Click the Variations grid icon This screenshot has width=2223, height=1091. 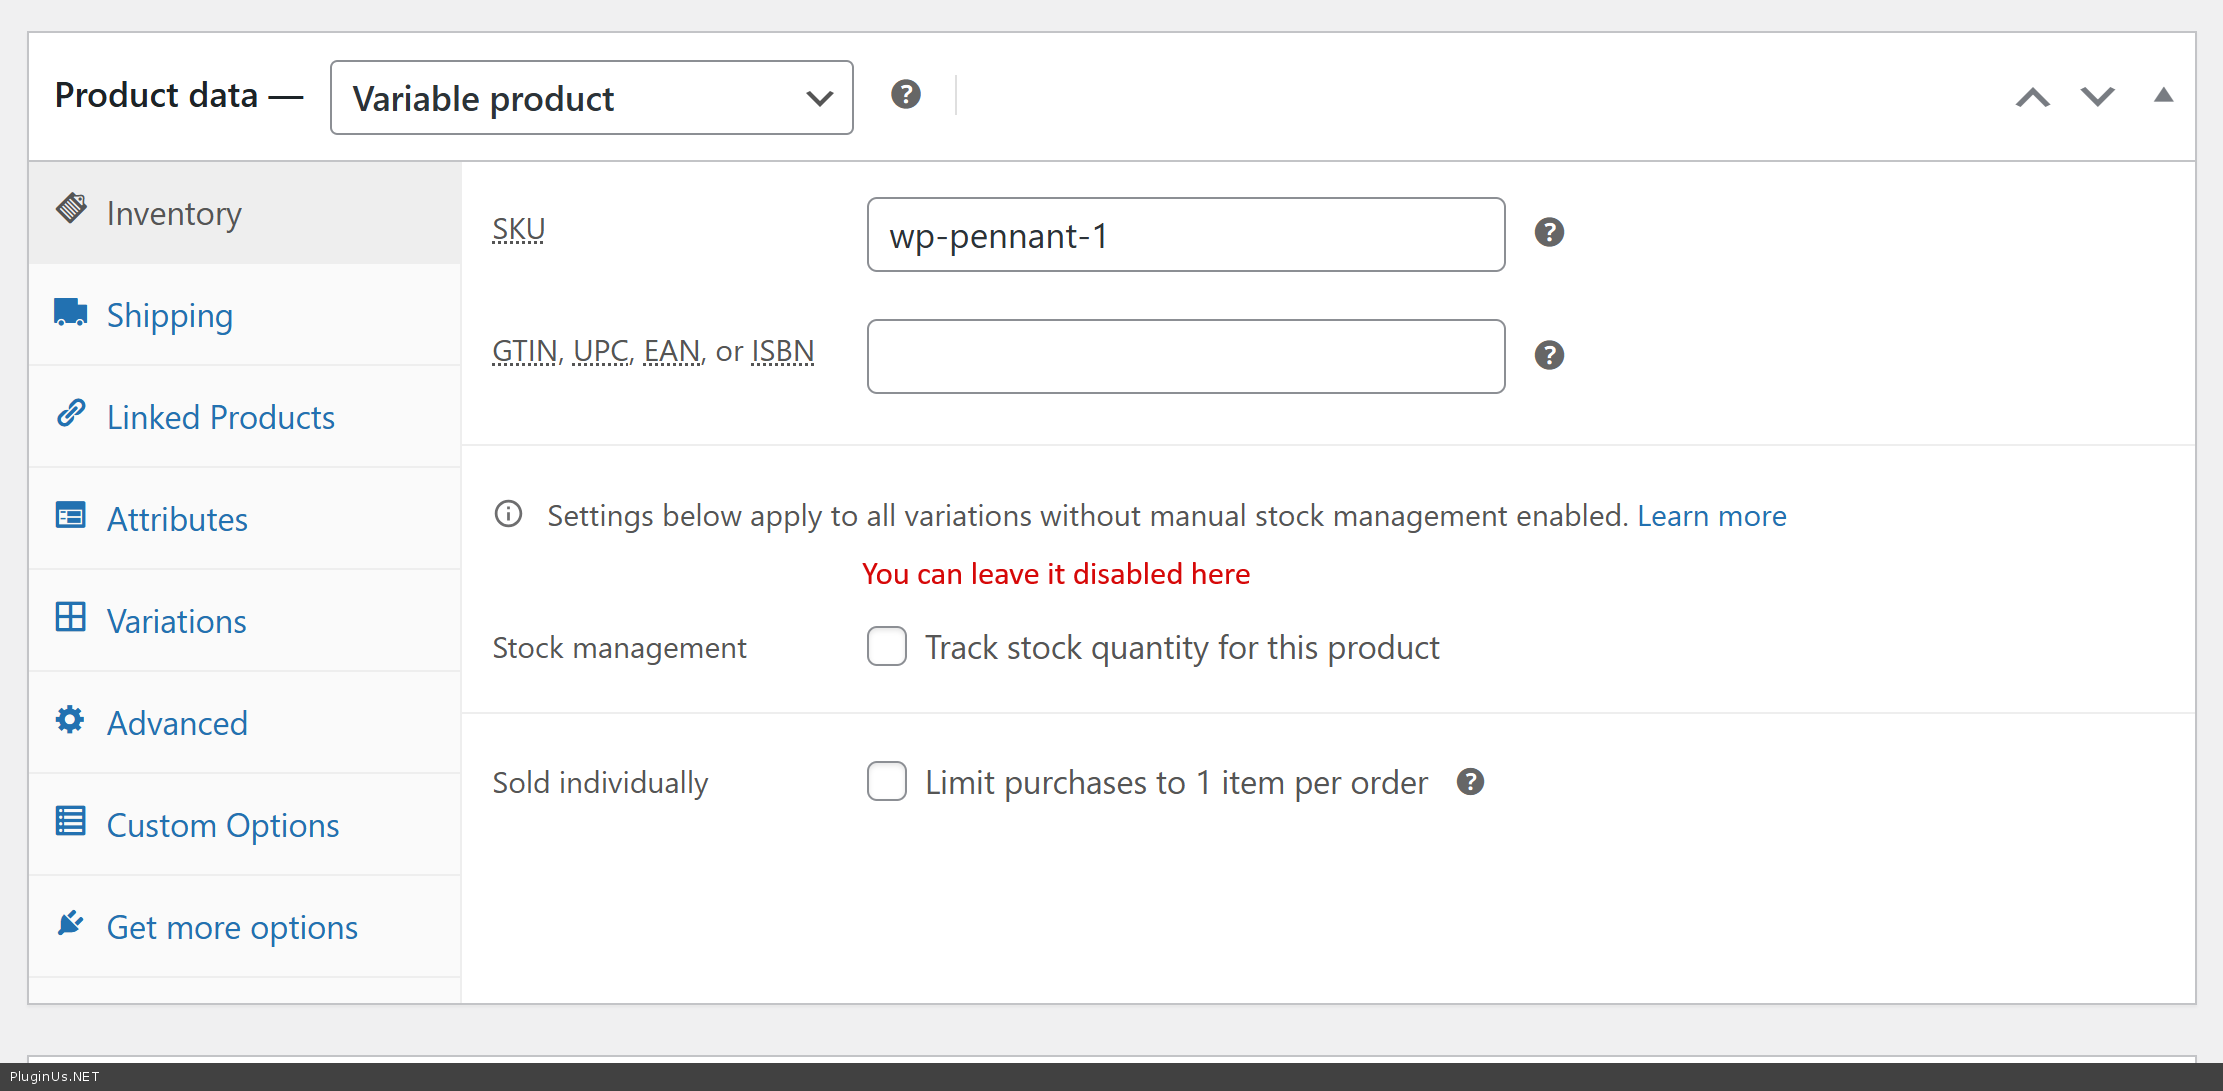(x=70, y=618)
